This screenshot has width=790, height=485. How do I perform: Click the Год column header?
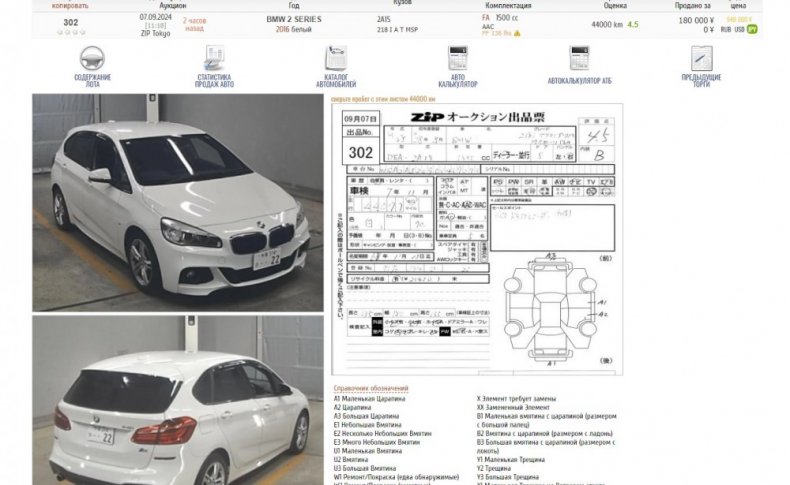click(294, 6)
